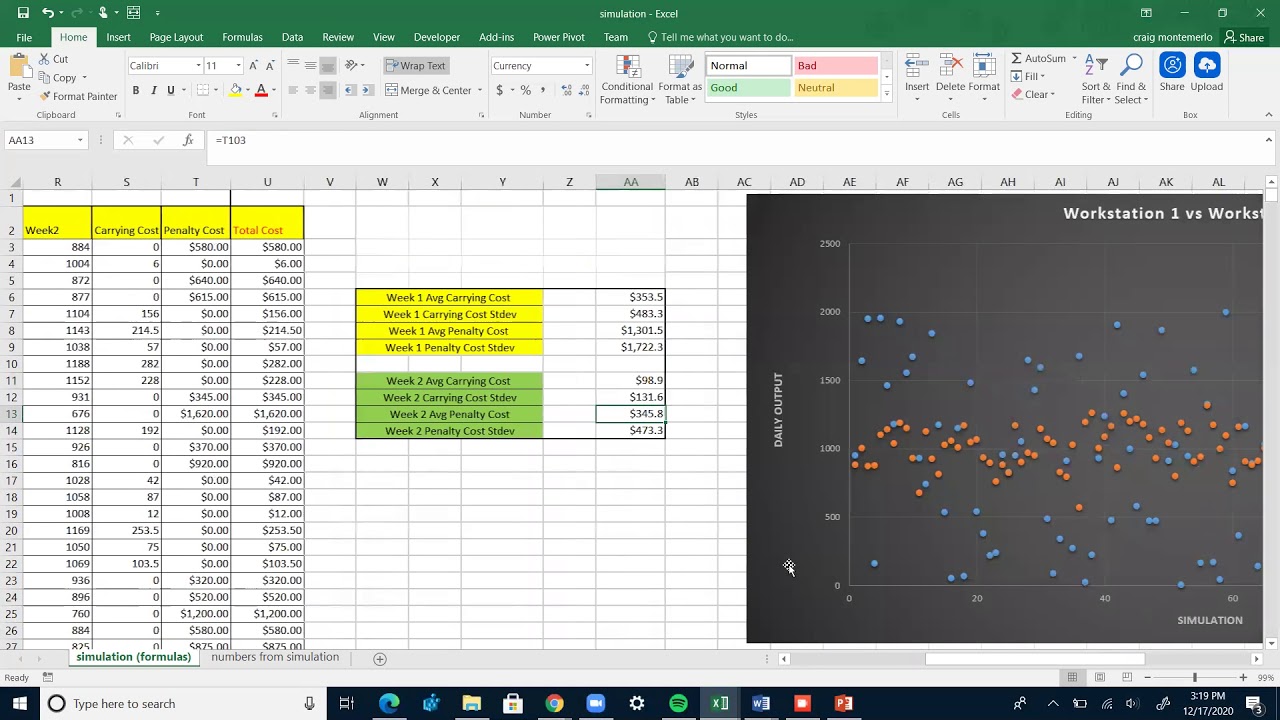Increase font size with larger A icon
Viewport: 1280px width, 720px height.
(x=254, y=66)
